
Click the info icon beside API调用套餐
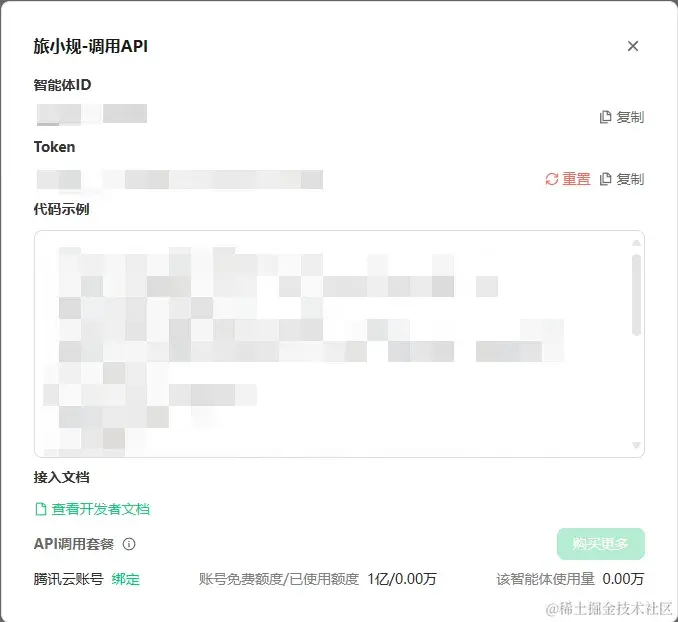click(x=129, y=544)
